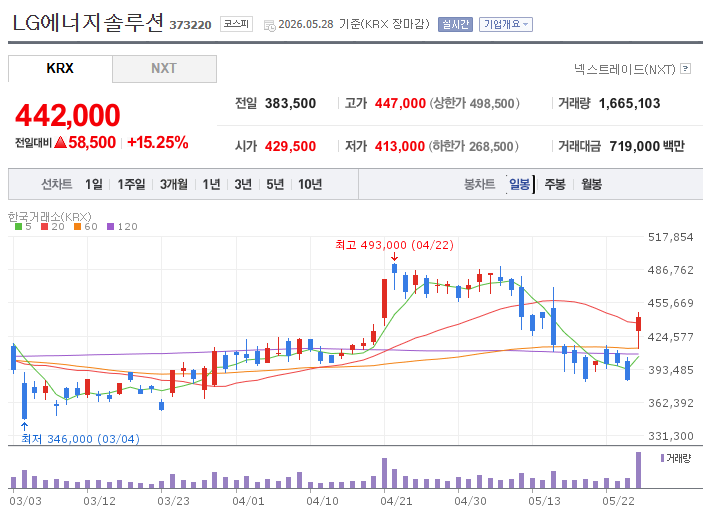
Task: Click the red 20-day average legend swatch
Action: click(44, 227)
